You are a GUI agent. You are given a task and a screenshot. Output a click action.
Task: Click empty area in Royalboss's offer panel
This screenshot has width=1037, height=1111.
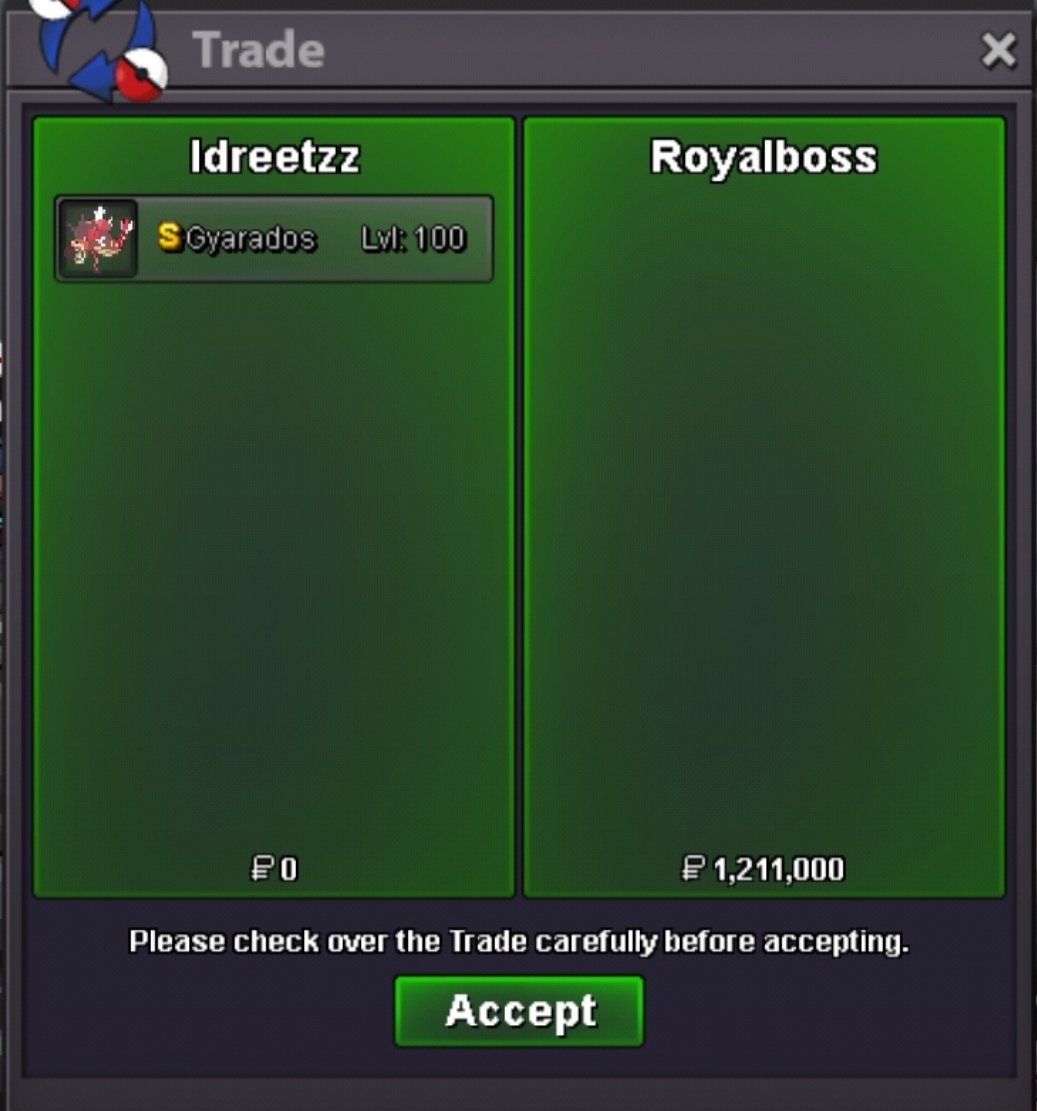point(764,517)
